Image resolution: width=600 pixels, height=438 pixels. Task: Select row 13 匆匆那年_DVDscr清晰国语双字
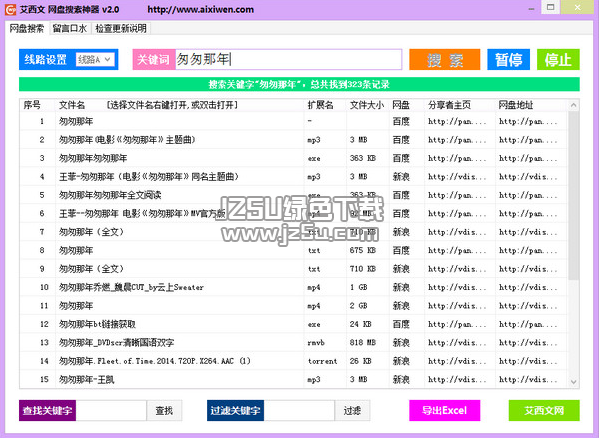pos(293,342)
